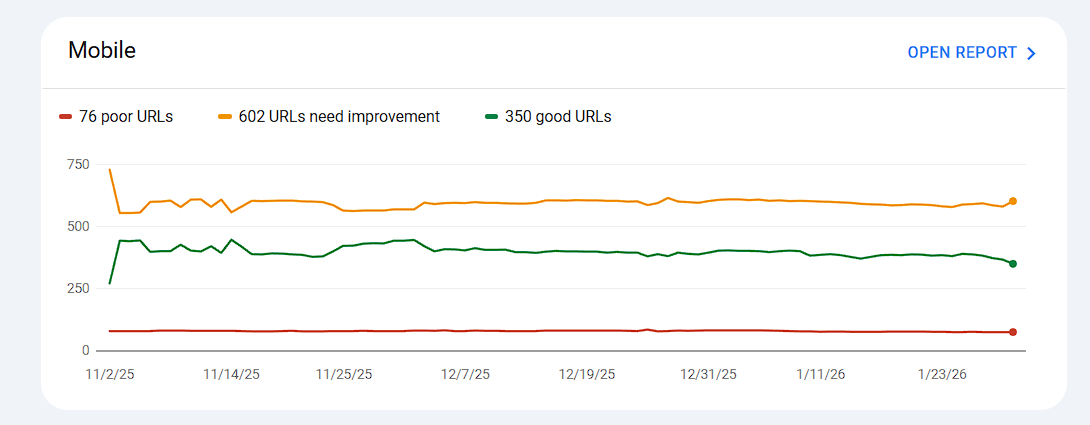
Task: Click the 11/2/25 date label
Action: tap(110, 375)
